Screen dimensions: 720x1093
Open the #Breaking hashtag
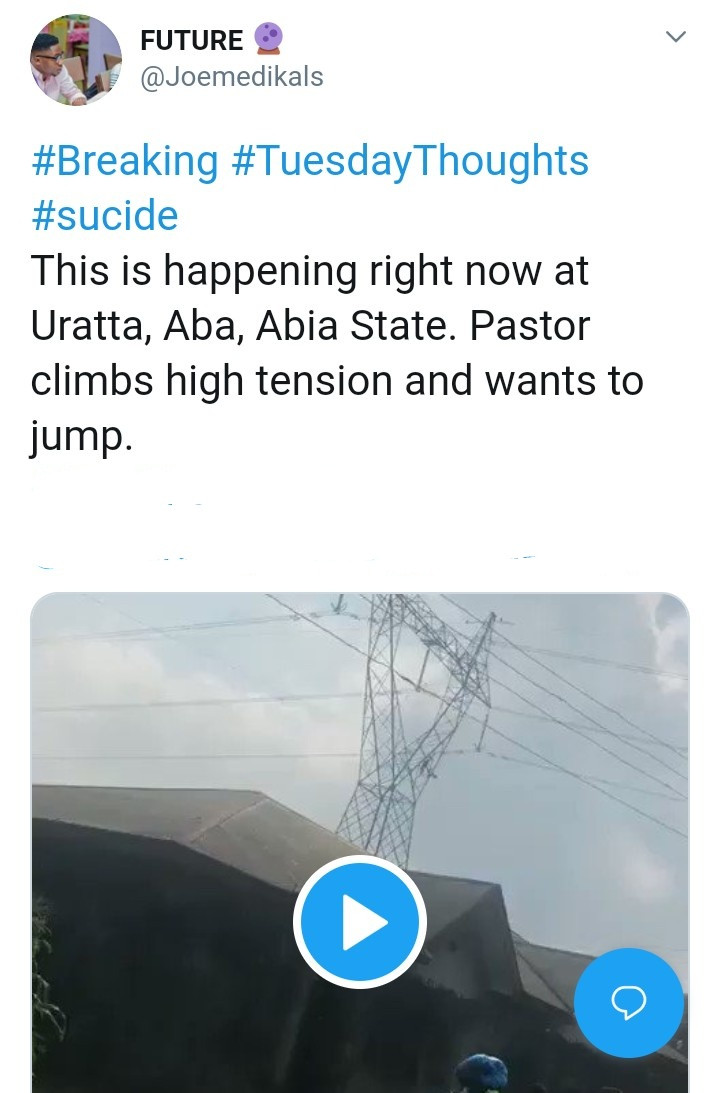coord(125,160)
